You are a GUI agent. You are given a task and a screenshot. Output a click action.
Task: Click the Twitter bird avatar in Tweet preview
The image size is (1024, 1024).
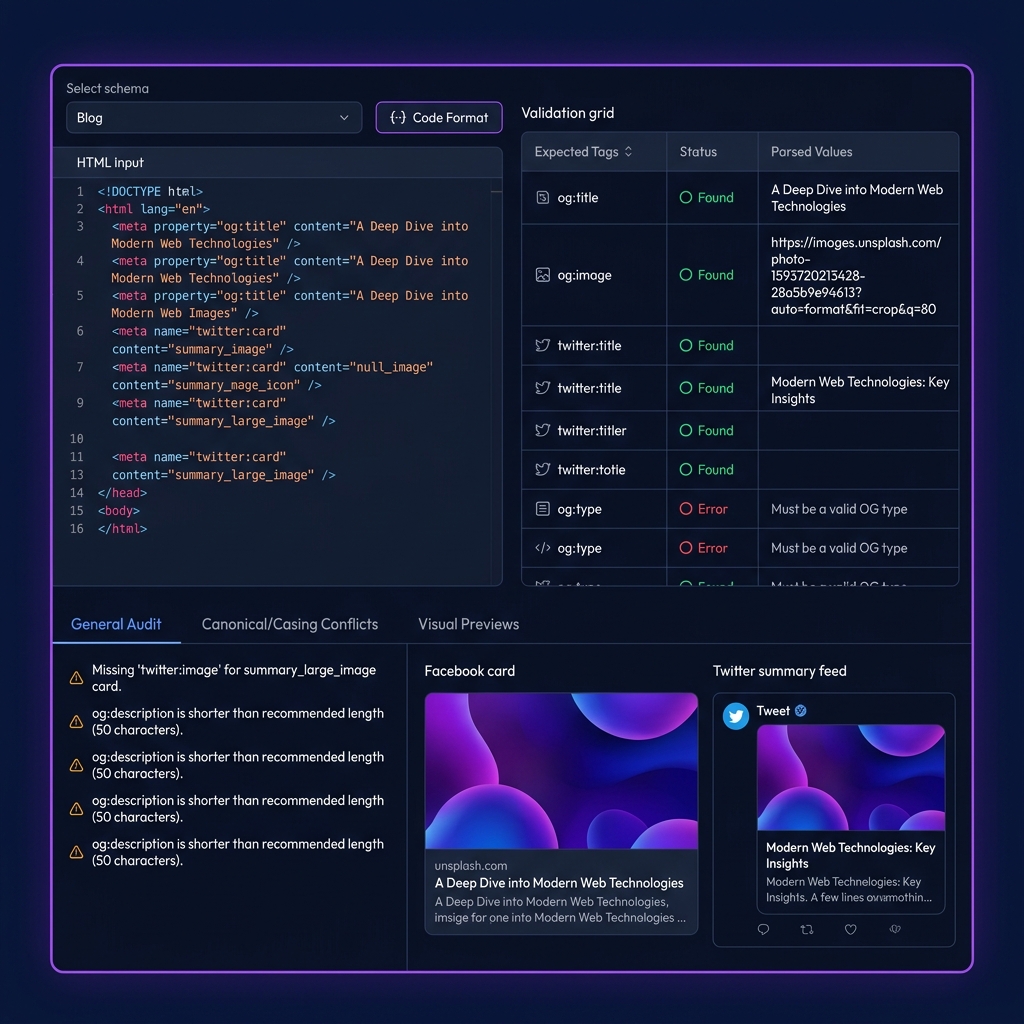click(736, 716)
